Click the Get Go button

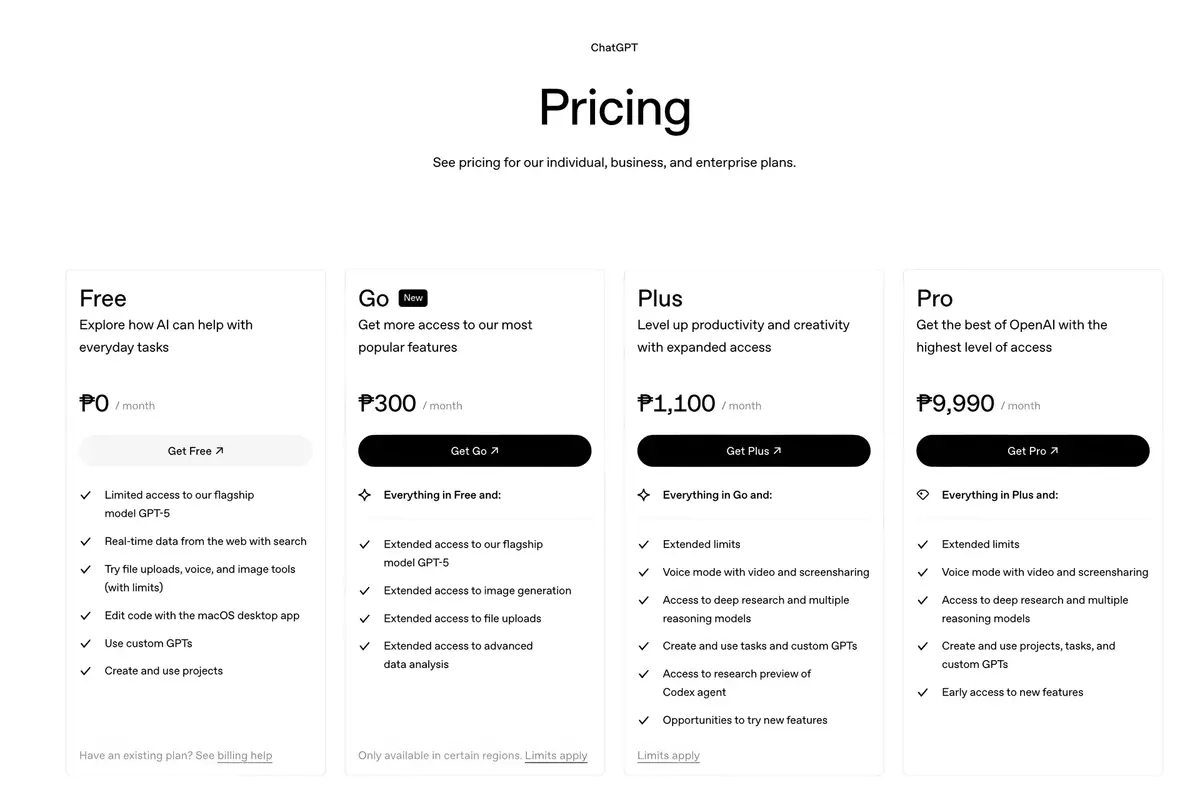tap(474, 450)
